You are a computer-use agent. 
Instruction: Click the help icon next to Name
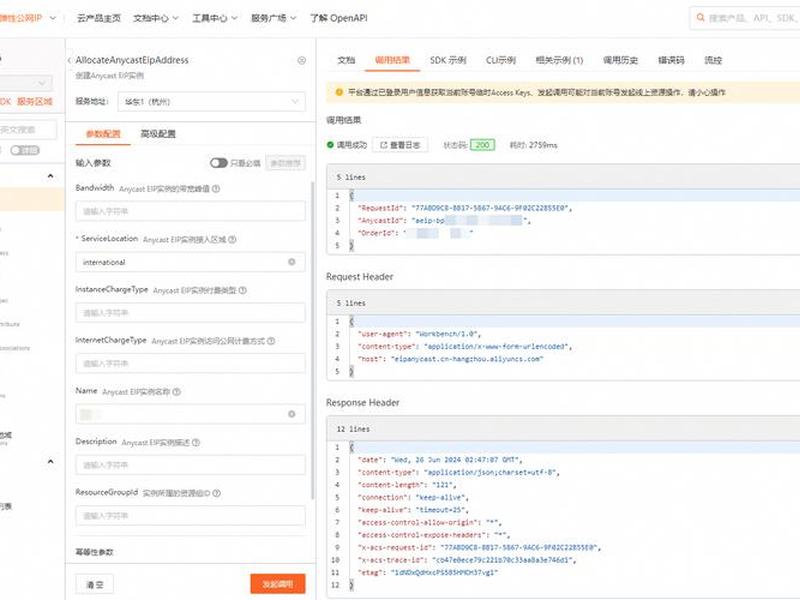(177, 392)
